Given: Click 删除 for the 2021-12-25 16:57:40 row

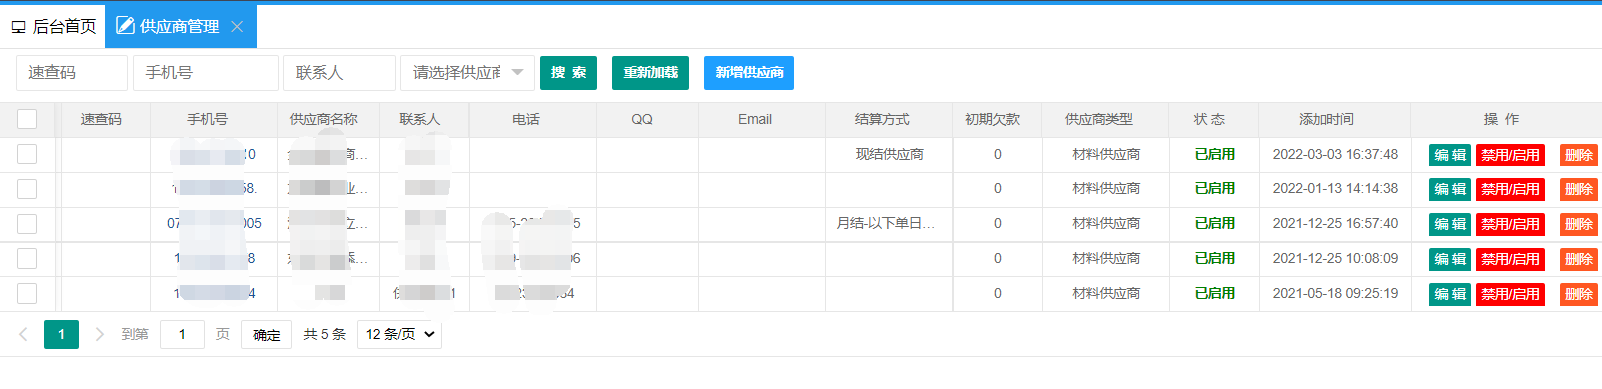Looking at the screenshot, I should pos(1579,224).
